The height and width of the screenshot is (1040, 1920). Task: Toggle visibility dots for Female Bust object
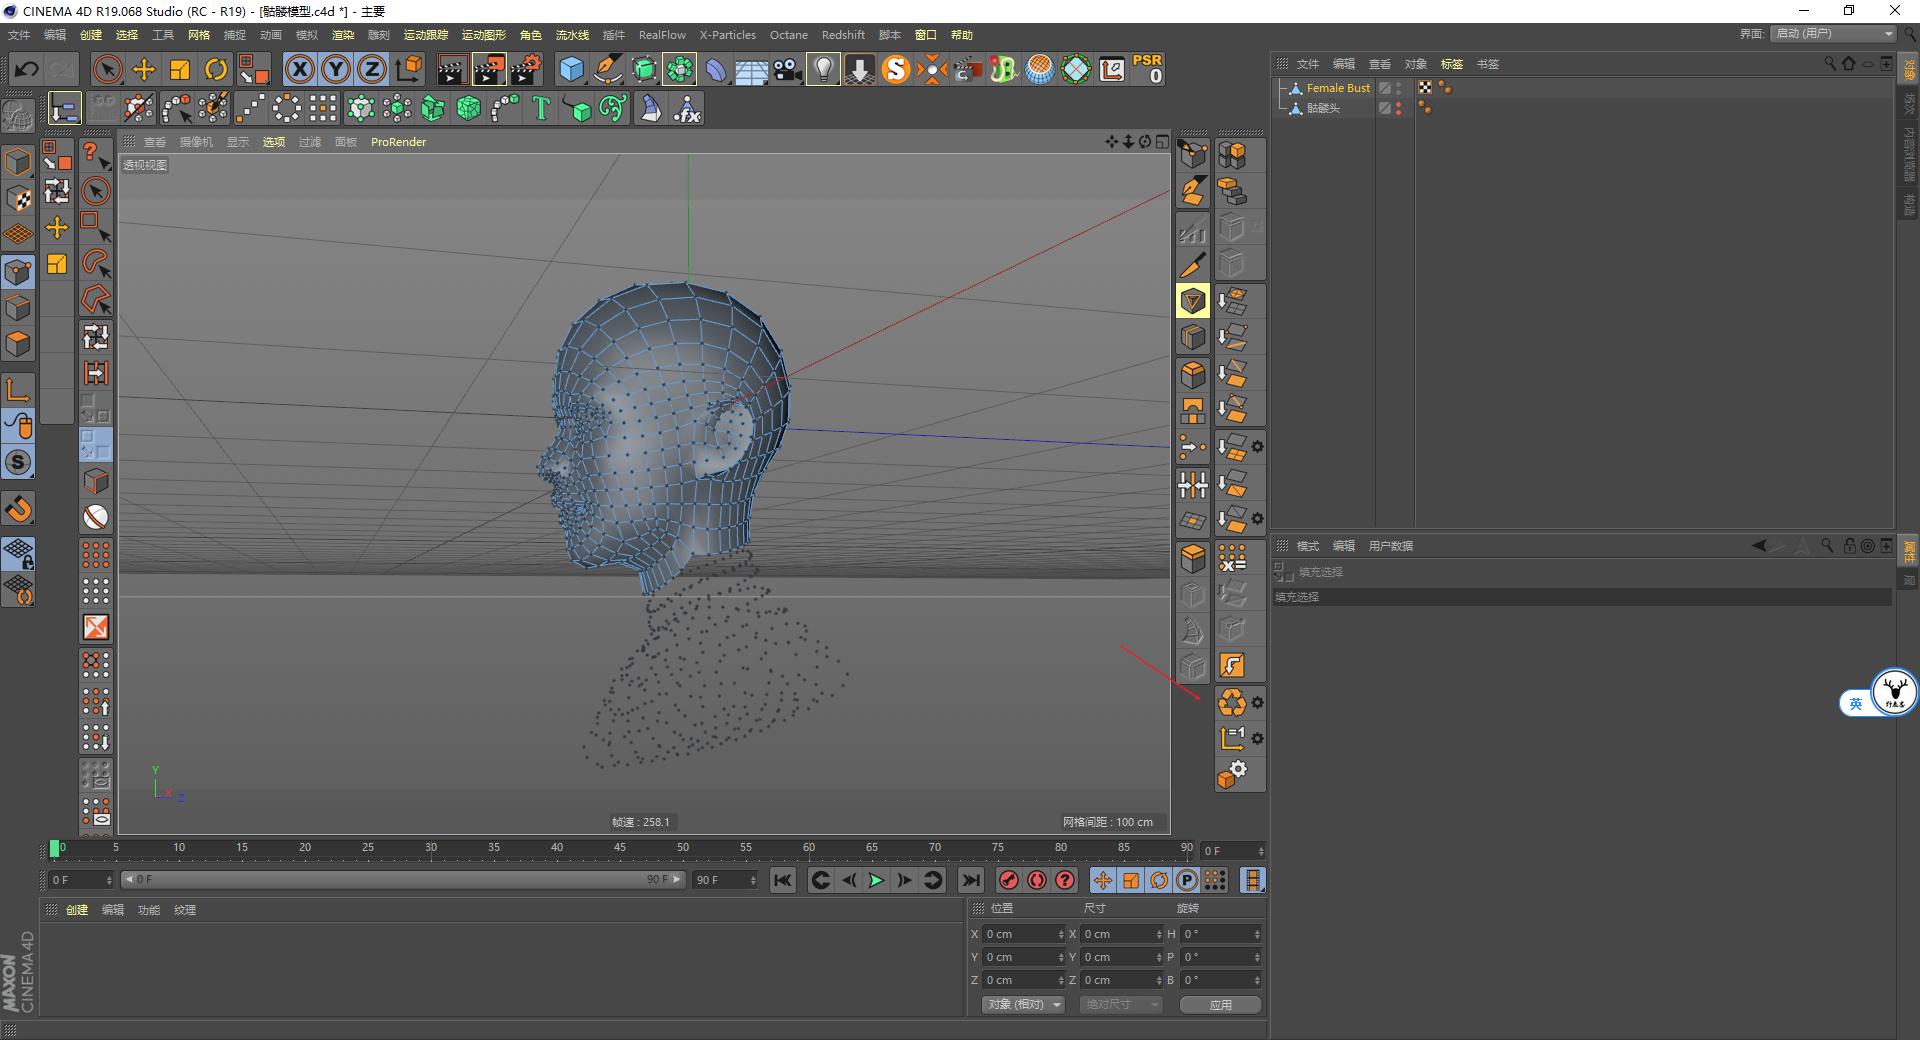[1398, 88]
